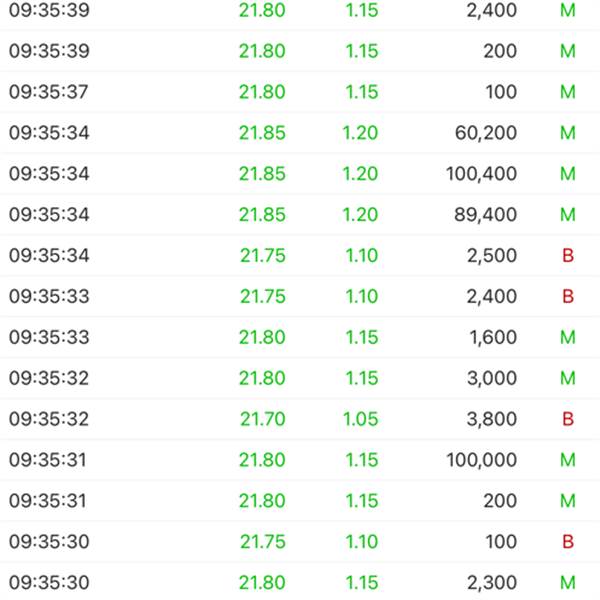Image resolution: width=600 pixels, height=600 pixels.
Task: Select the 09:35:34 trade with volume 60,200
Action: pos(300,133)
